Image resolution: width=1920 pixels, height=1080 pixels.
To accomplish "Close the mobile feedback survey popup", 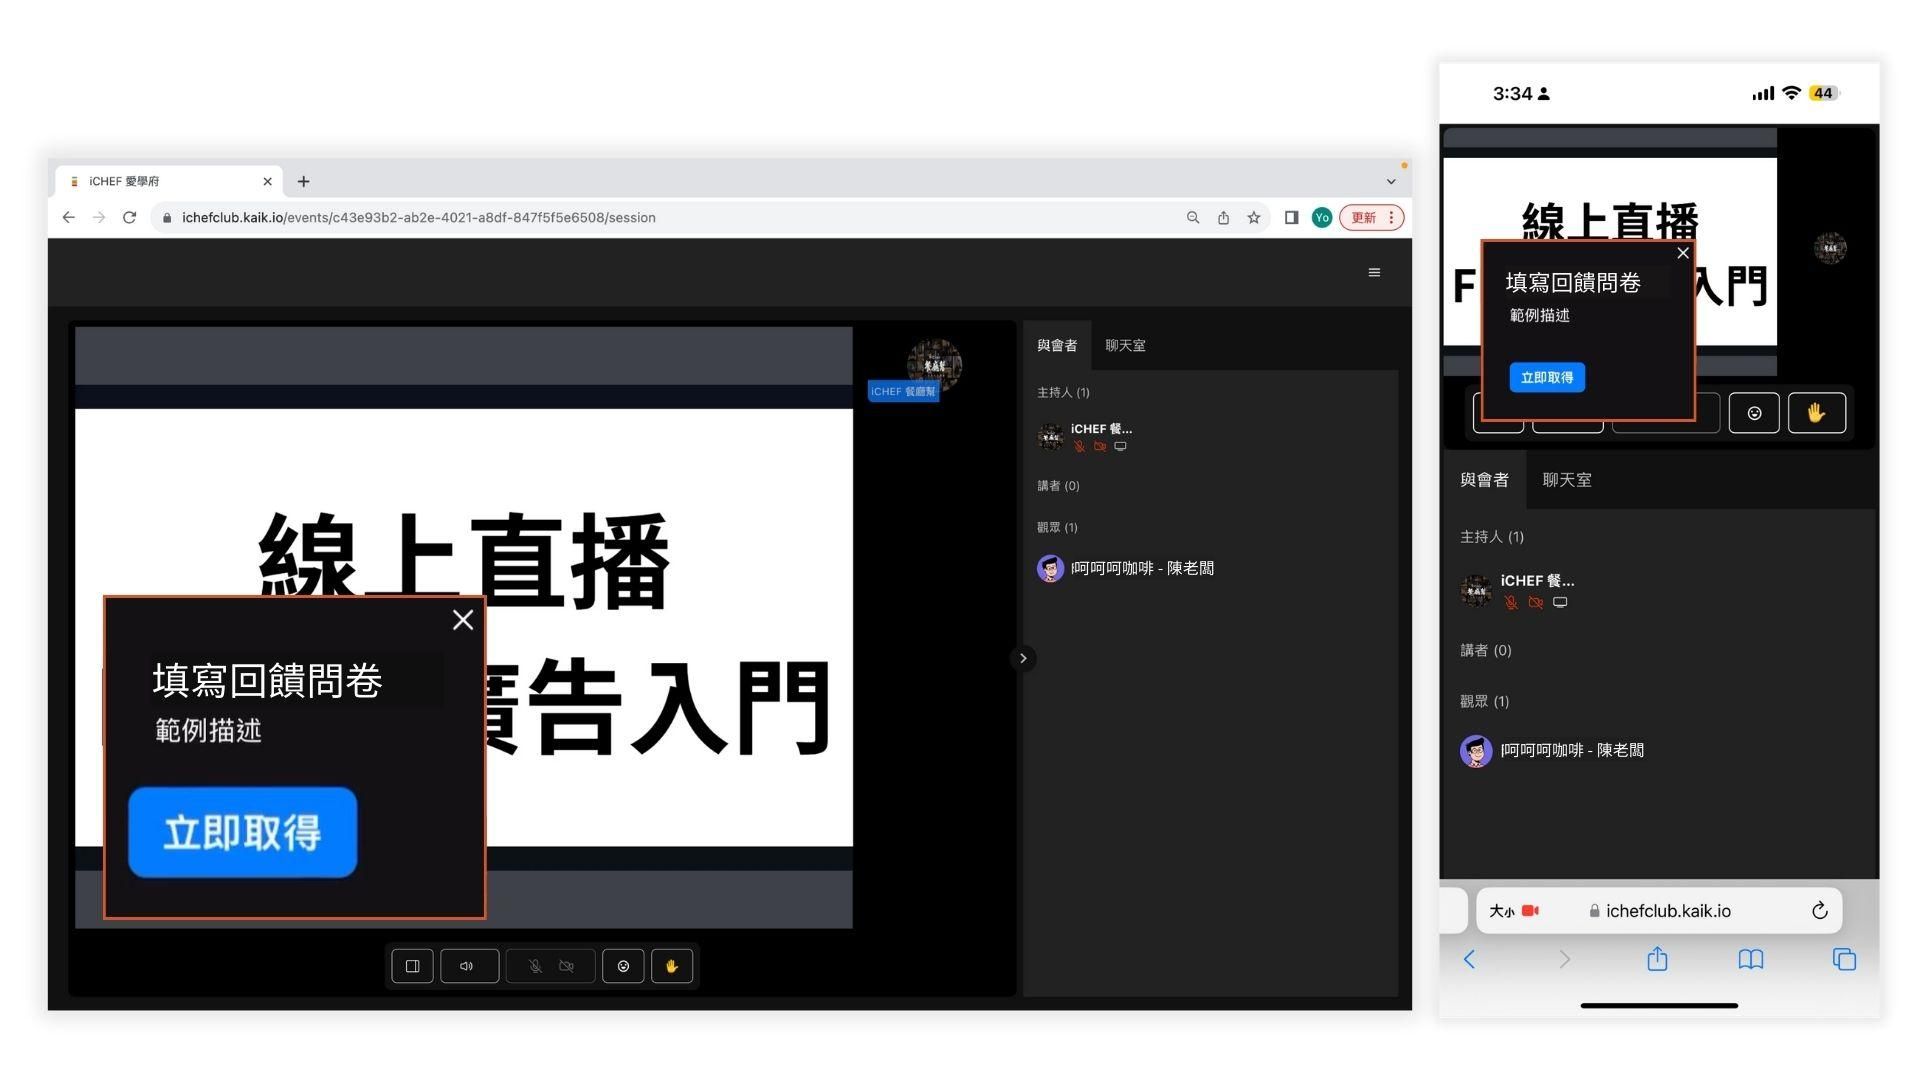I will pyautogui.click(x=1683, y=253).
